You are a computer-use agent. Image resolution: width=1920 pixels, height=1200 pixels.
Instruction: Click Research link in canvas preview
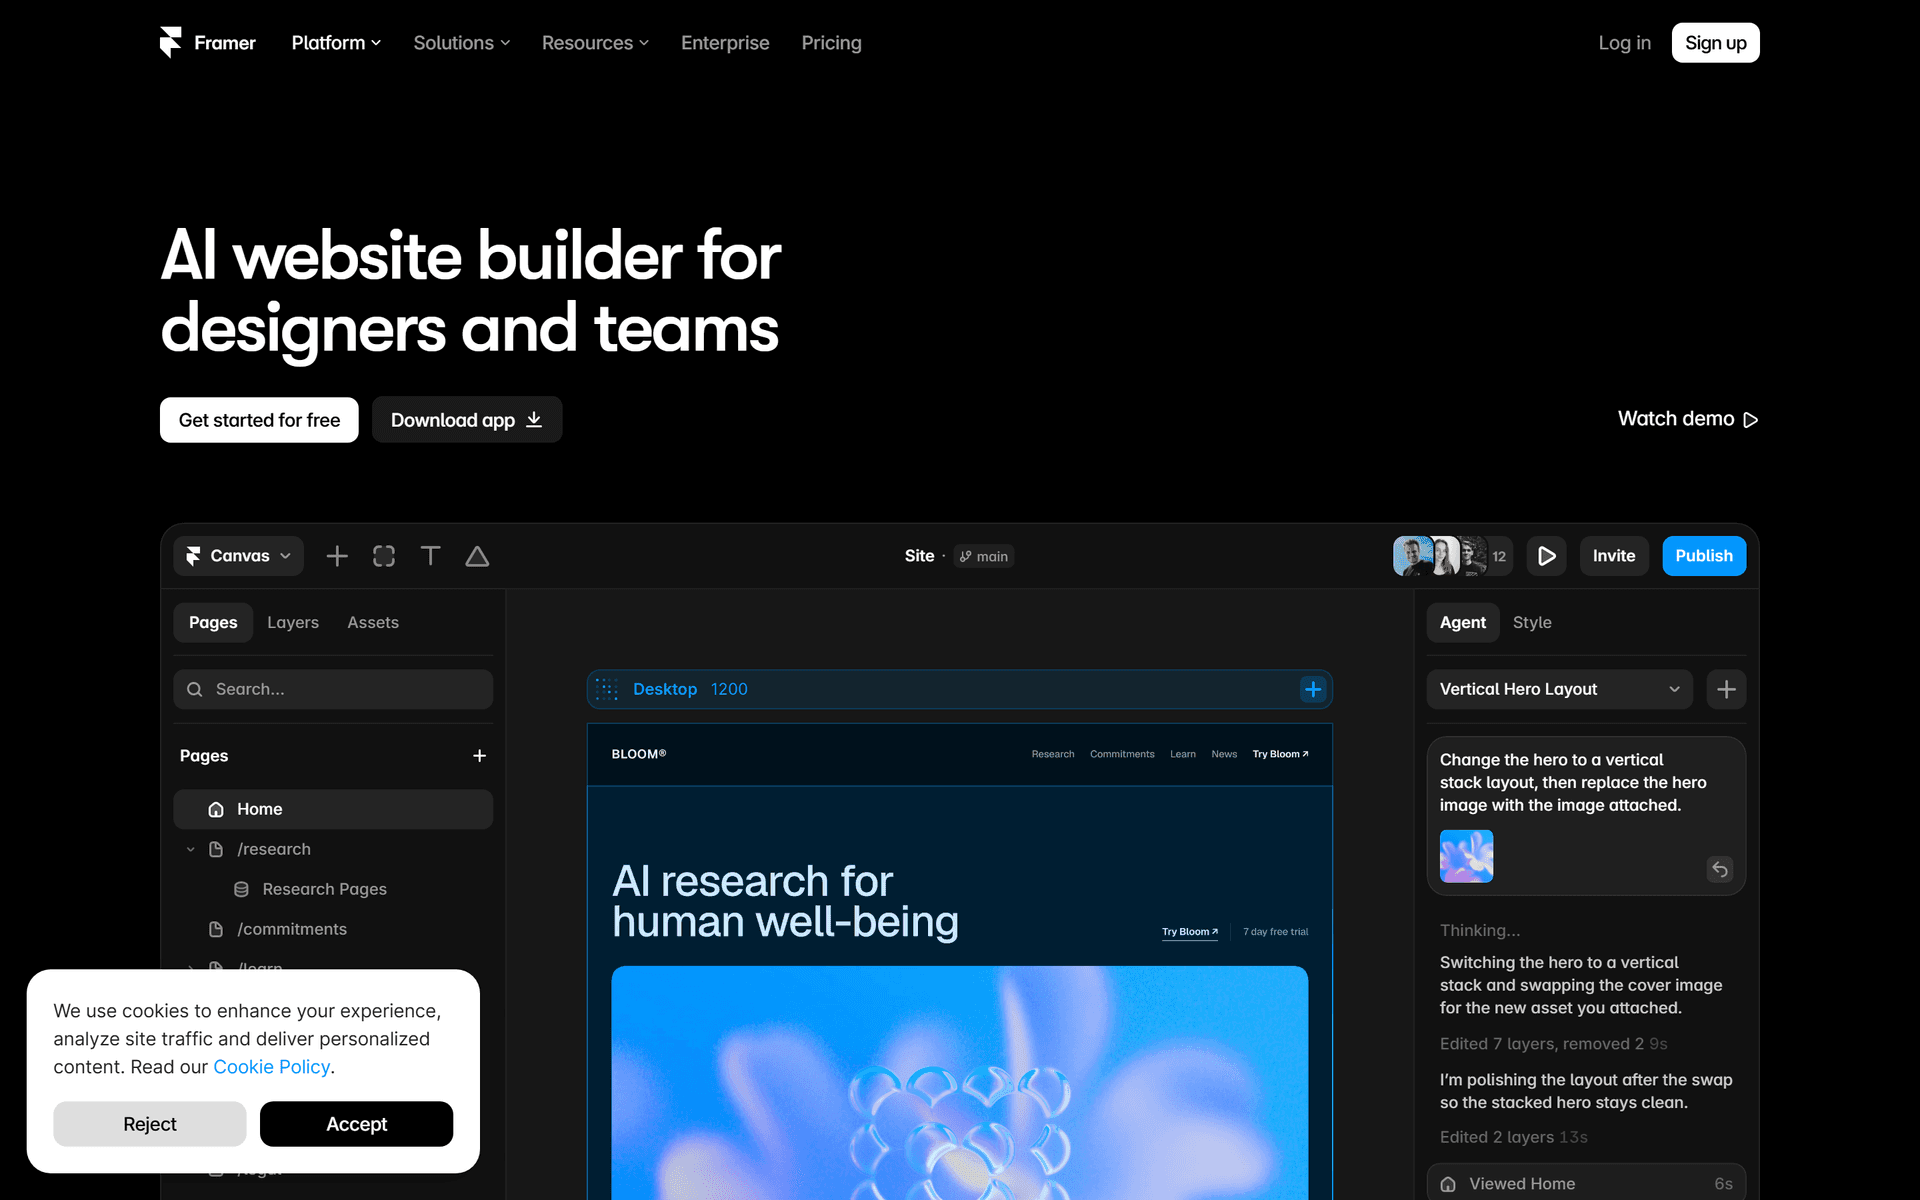(x=1053, y=754)
